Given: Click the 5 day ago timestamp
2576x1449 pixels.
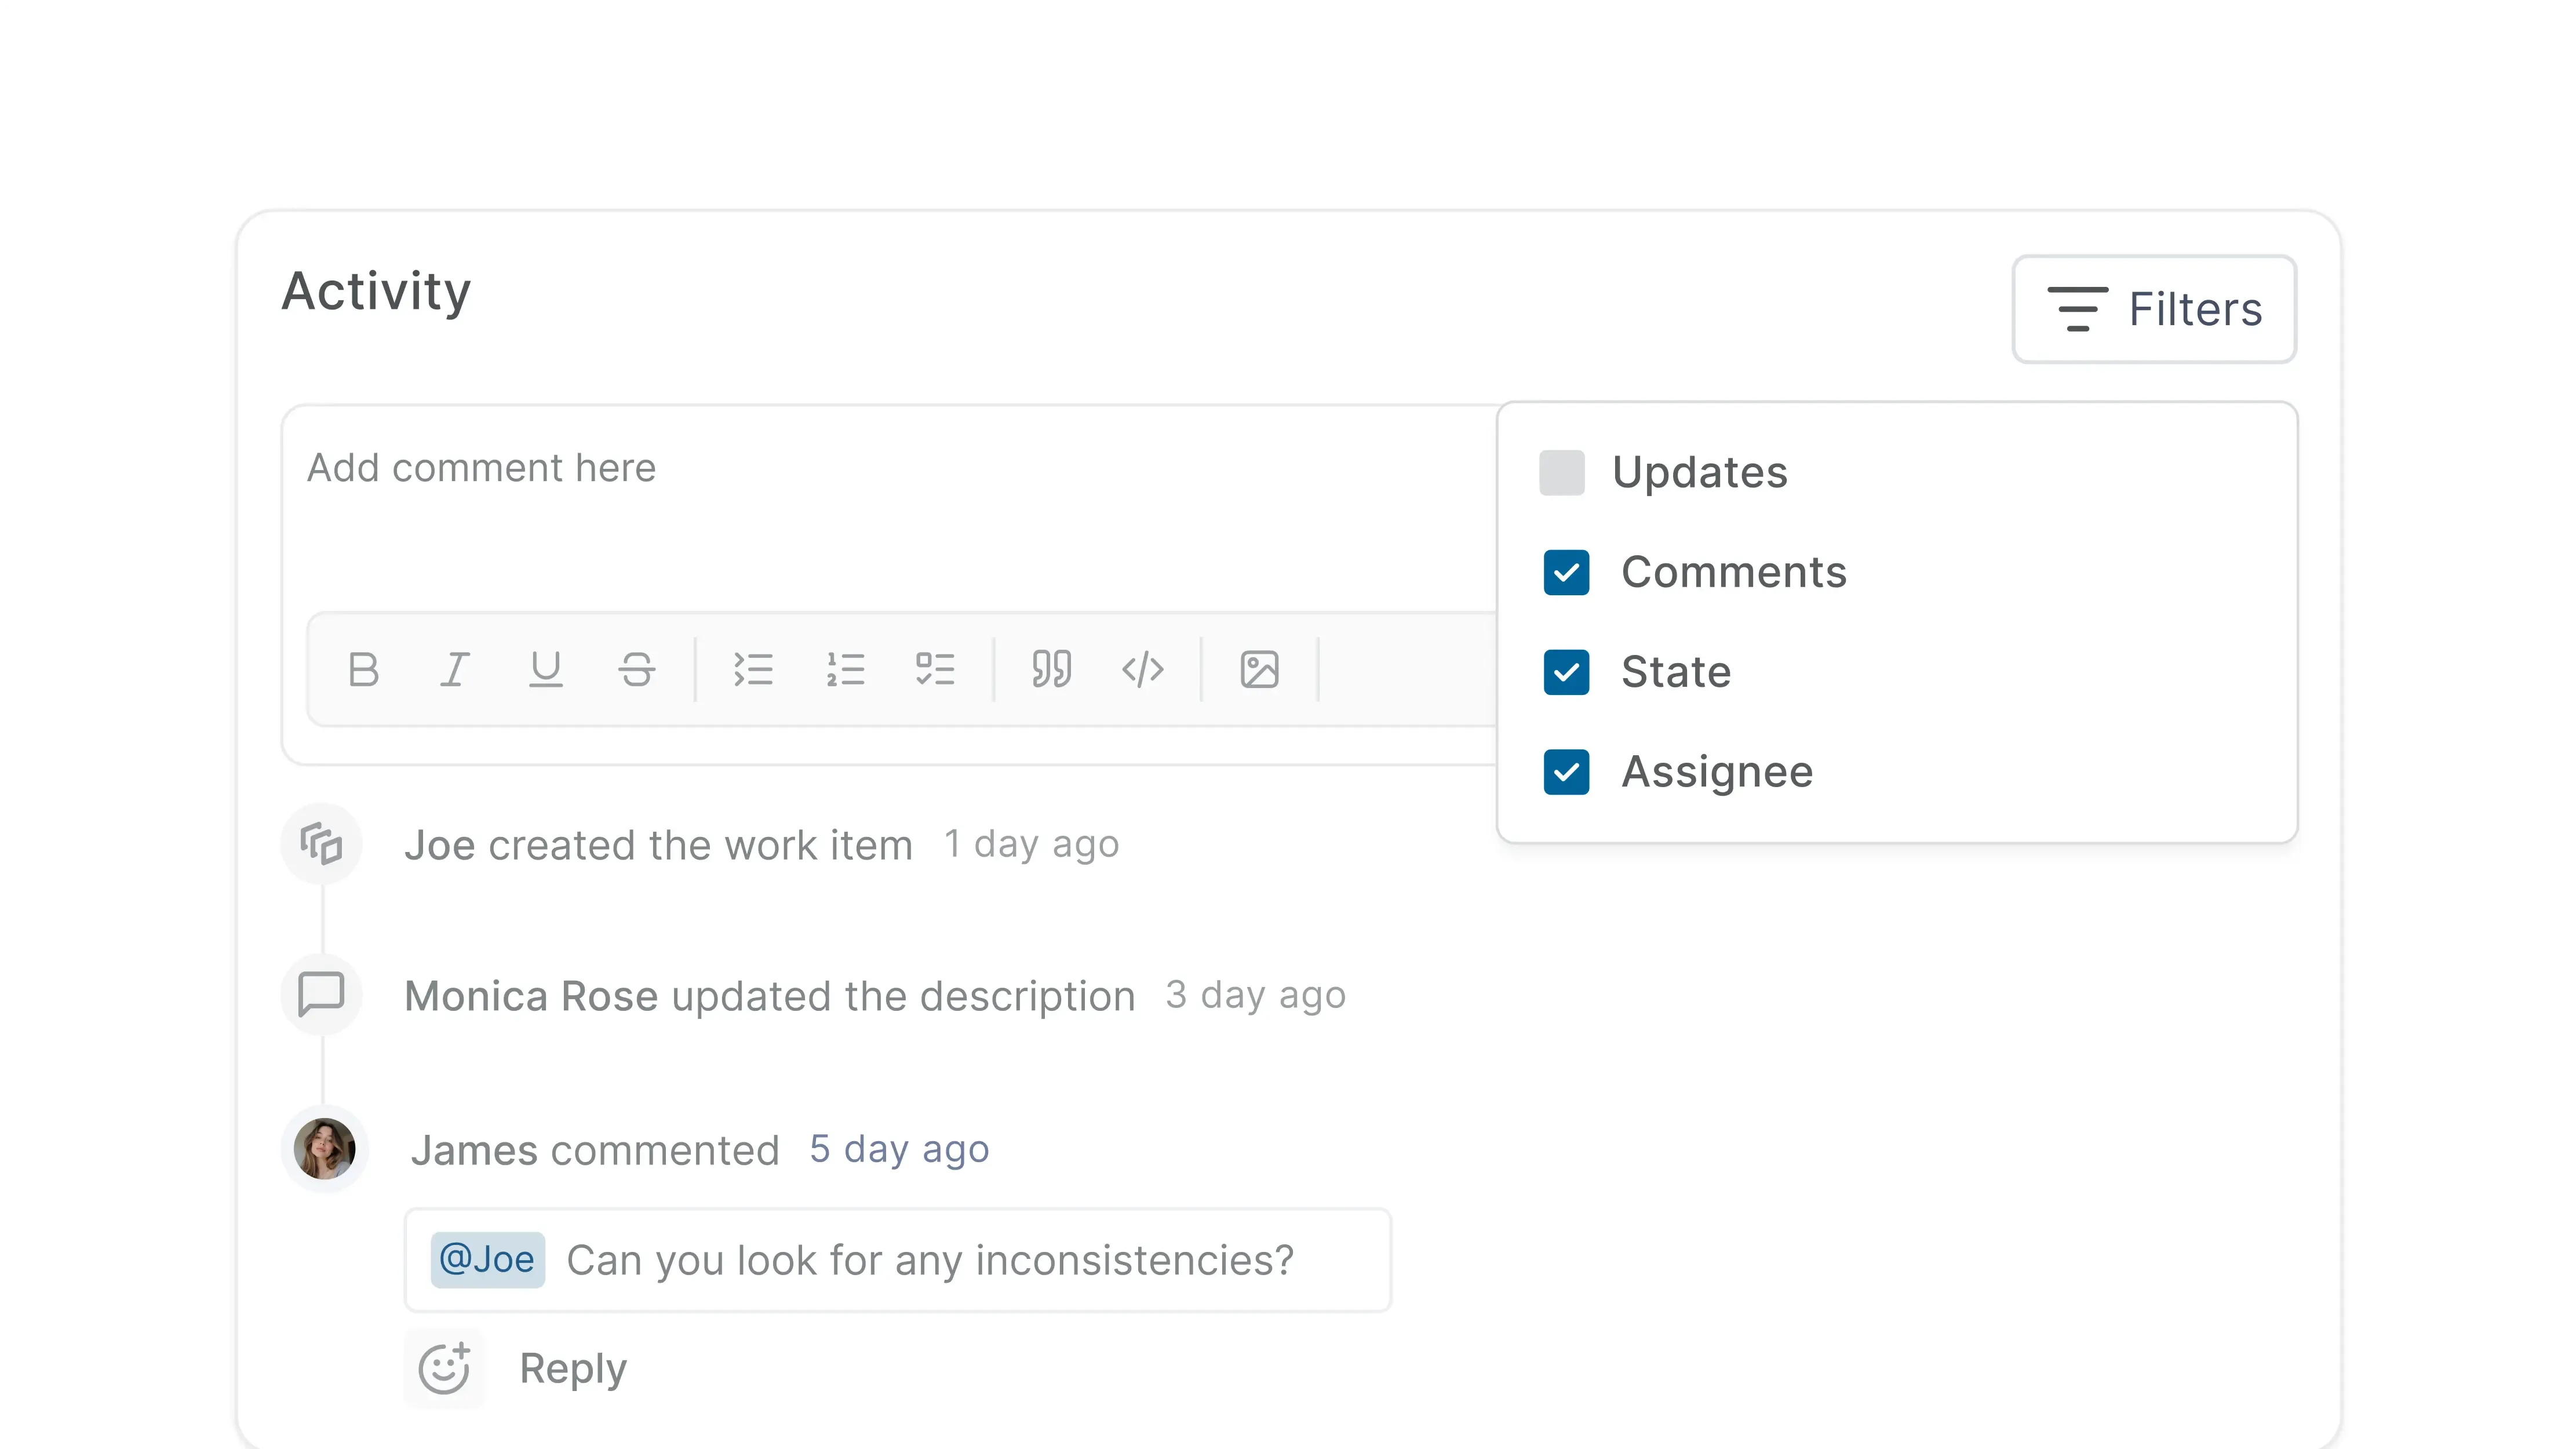Looking at the screenshot, I should click(x=899, y=1149).
